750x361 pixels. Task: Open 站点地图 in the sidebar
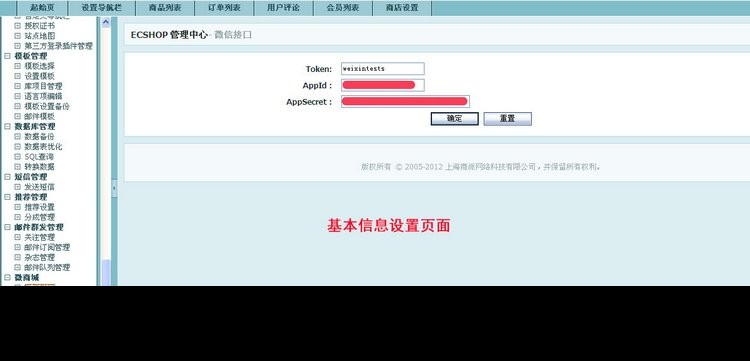[x=40, y=36]
